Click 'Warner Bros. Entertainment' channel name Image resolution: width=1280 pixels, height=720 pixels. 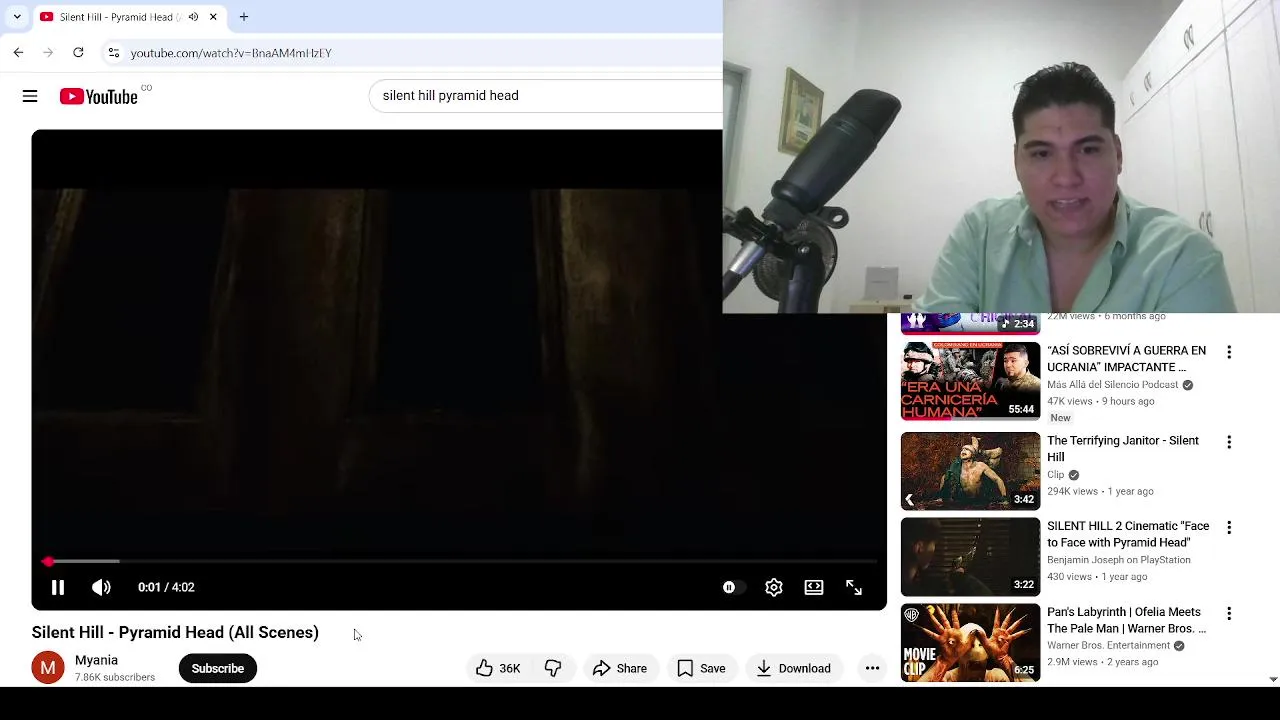1108,646
